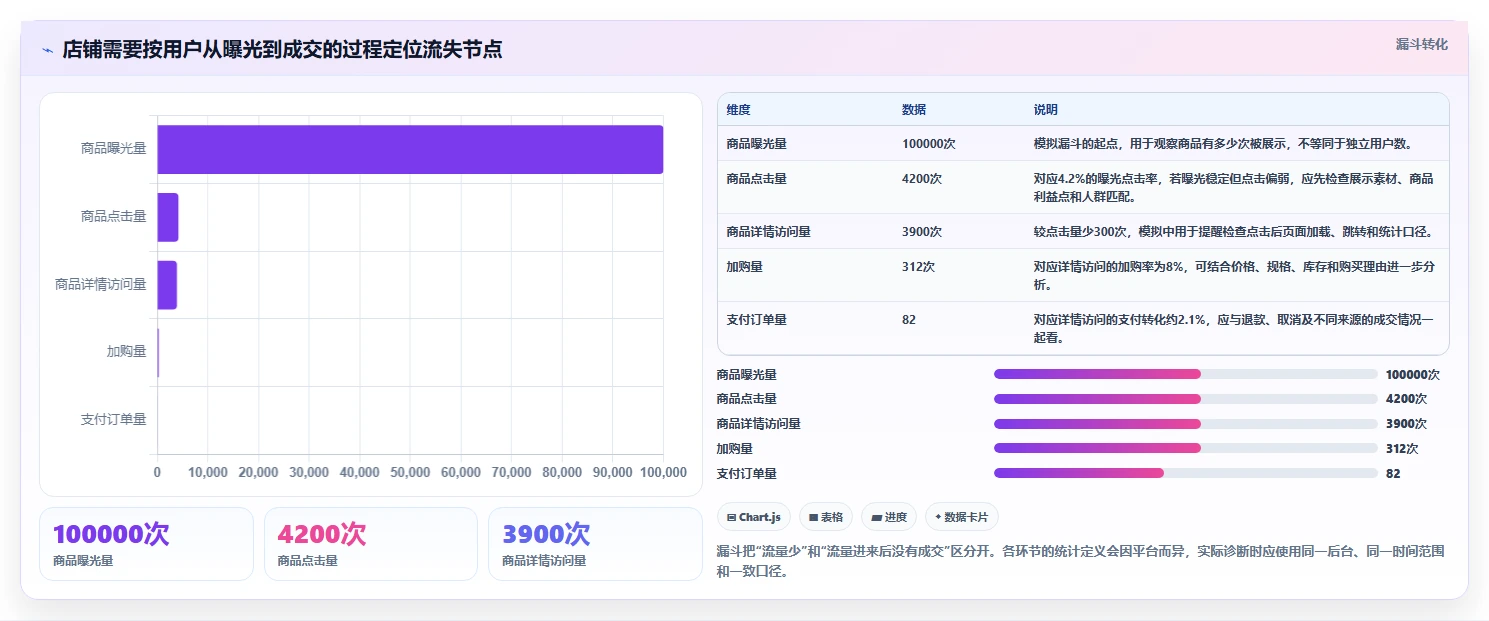Open the 100000次 商品曝光量 stat card
The image size is (1489, 621).
coord(147,544)
